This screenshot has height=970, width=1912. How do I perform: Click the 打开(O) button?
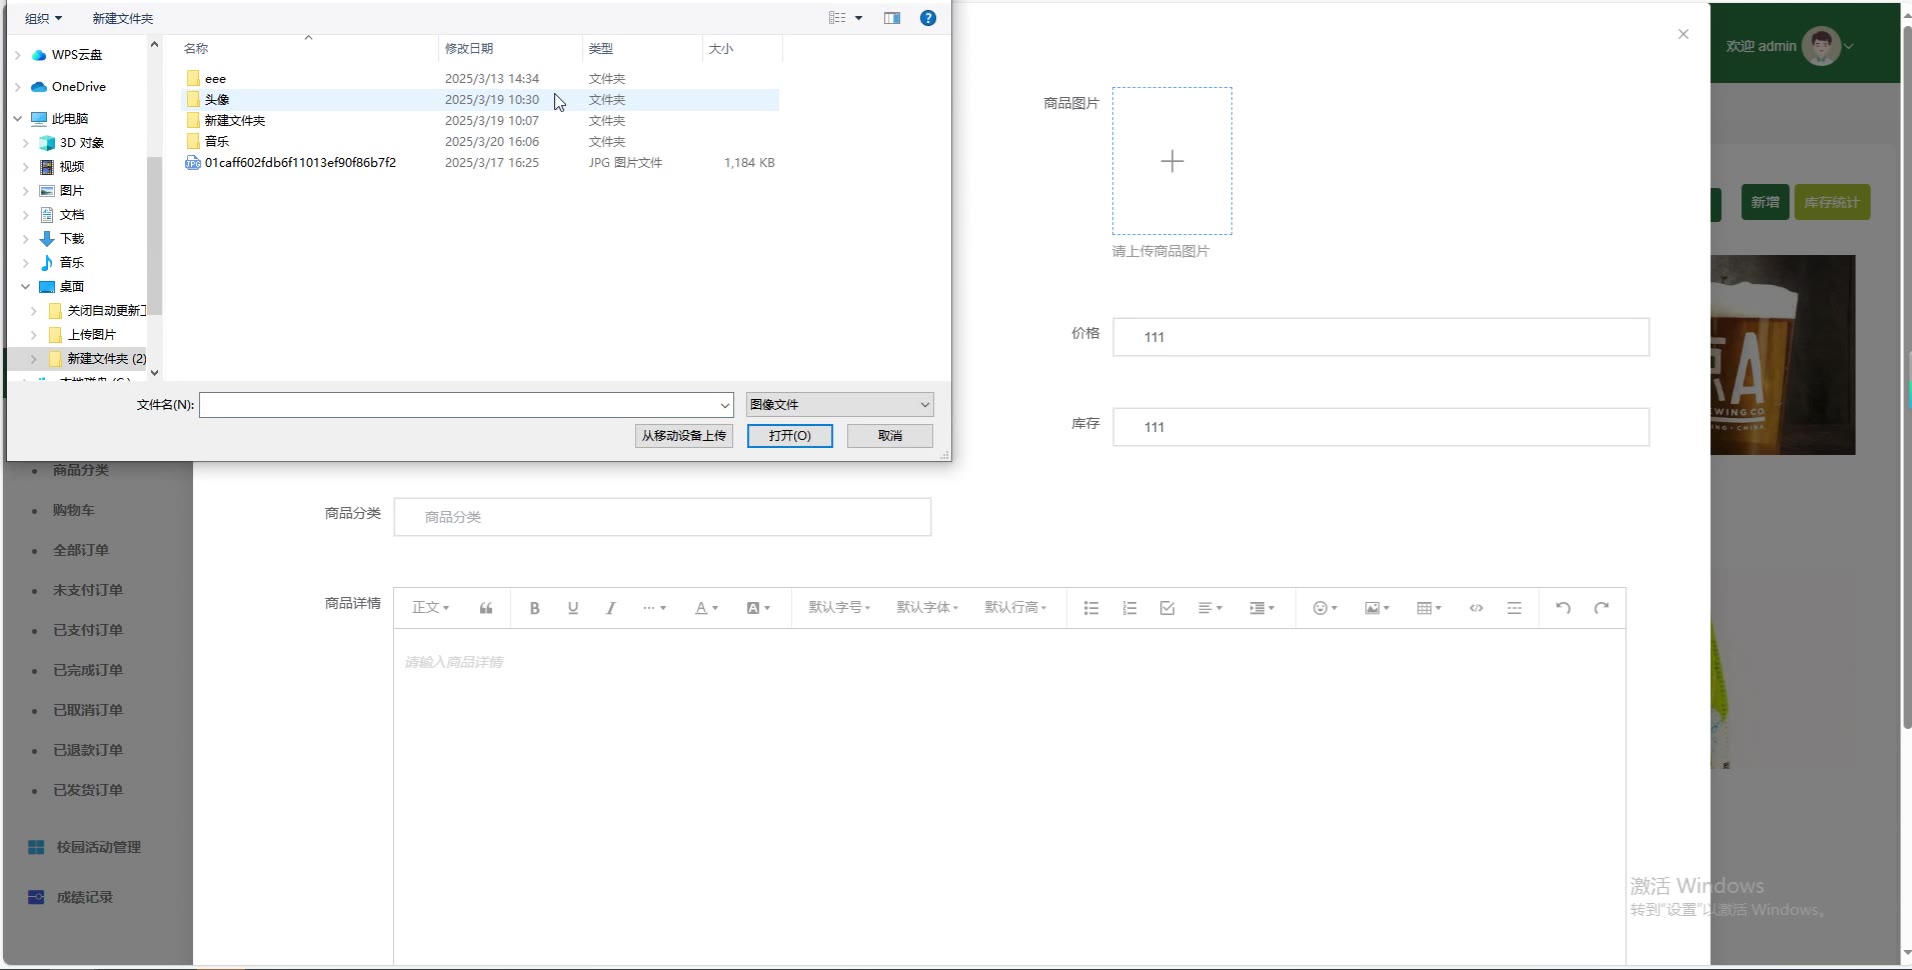790,436
